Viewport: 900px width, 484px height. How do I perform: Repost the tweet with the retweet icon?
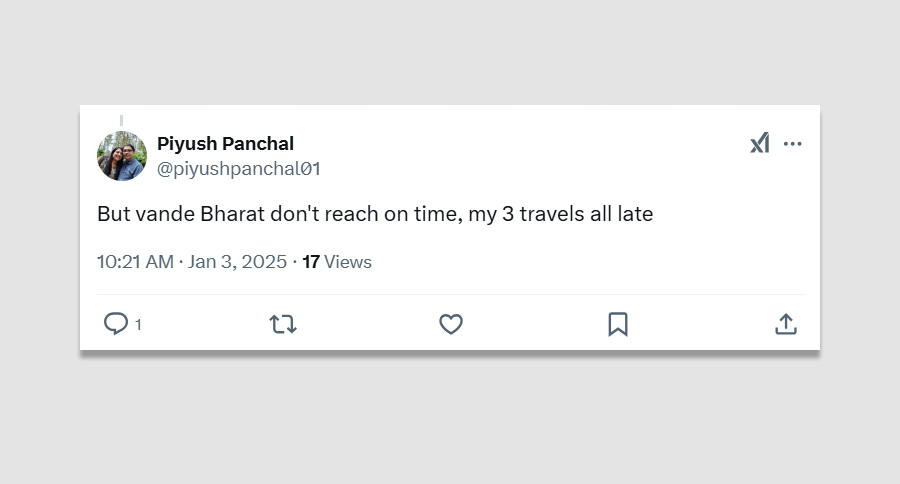283,324
